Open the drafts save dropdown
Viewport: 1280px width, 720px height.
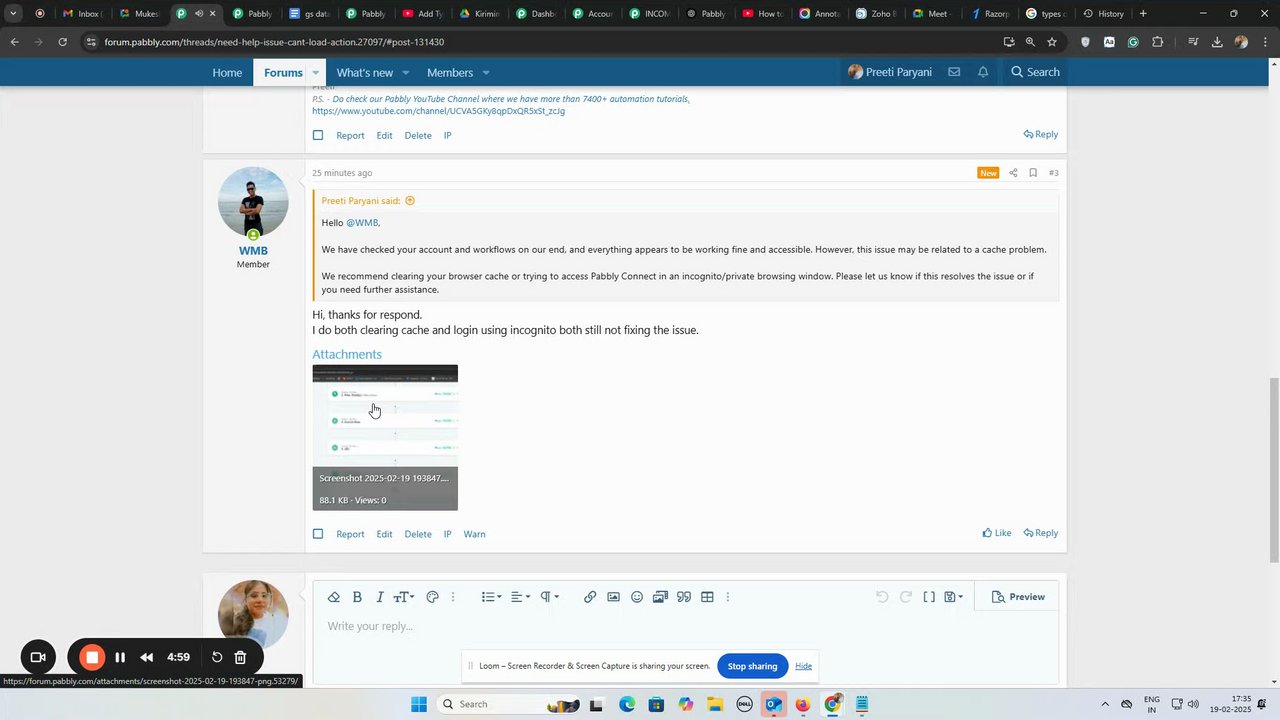point(953,597)
